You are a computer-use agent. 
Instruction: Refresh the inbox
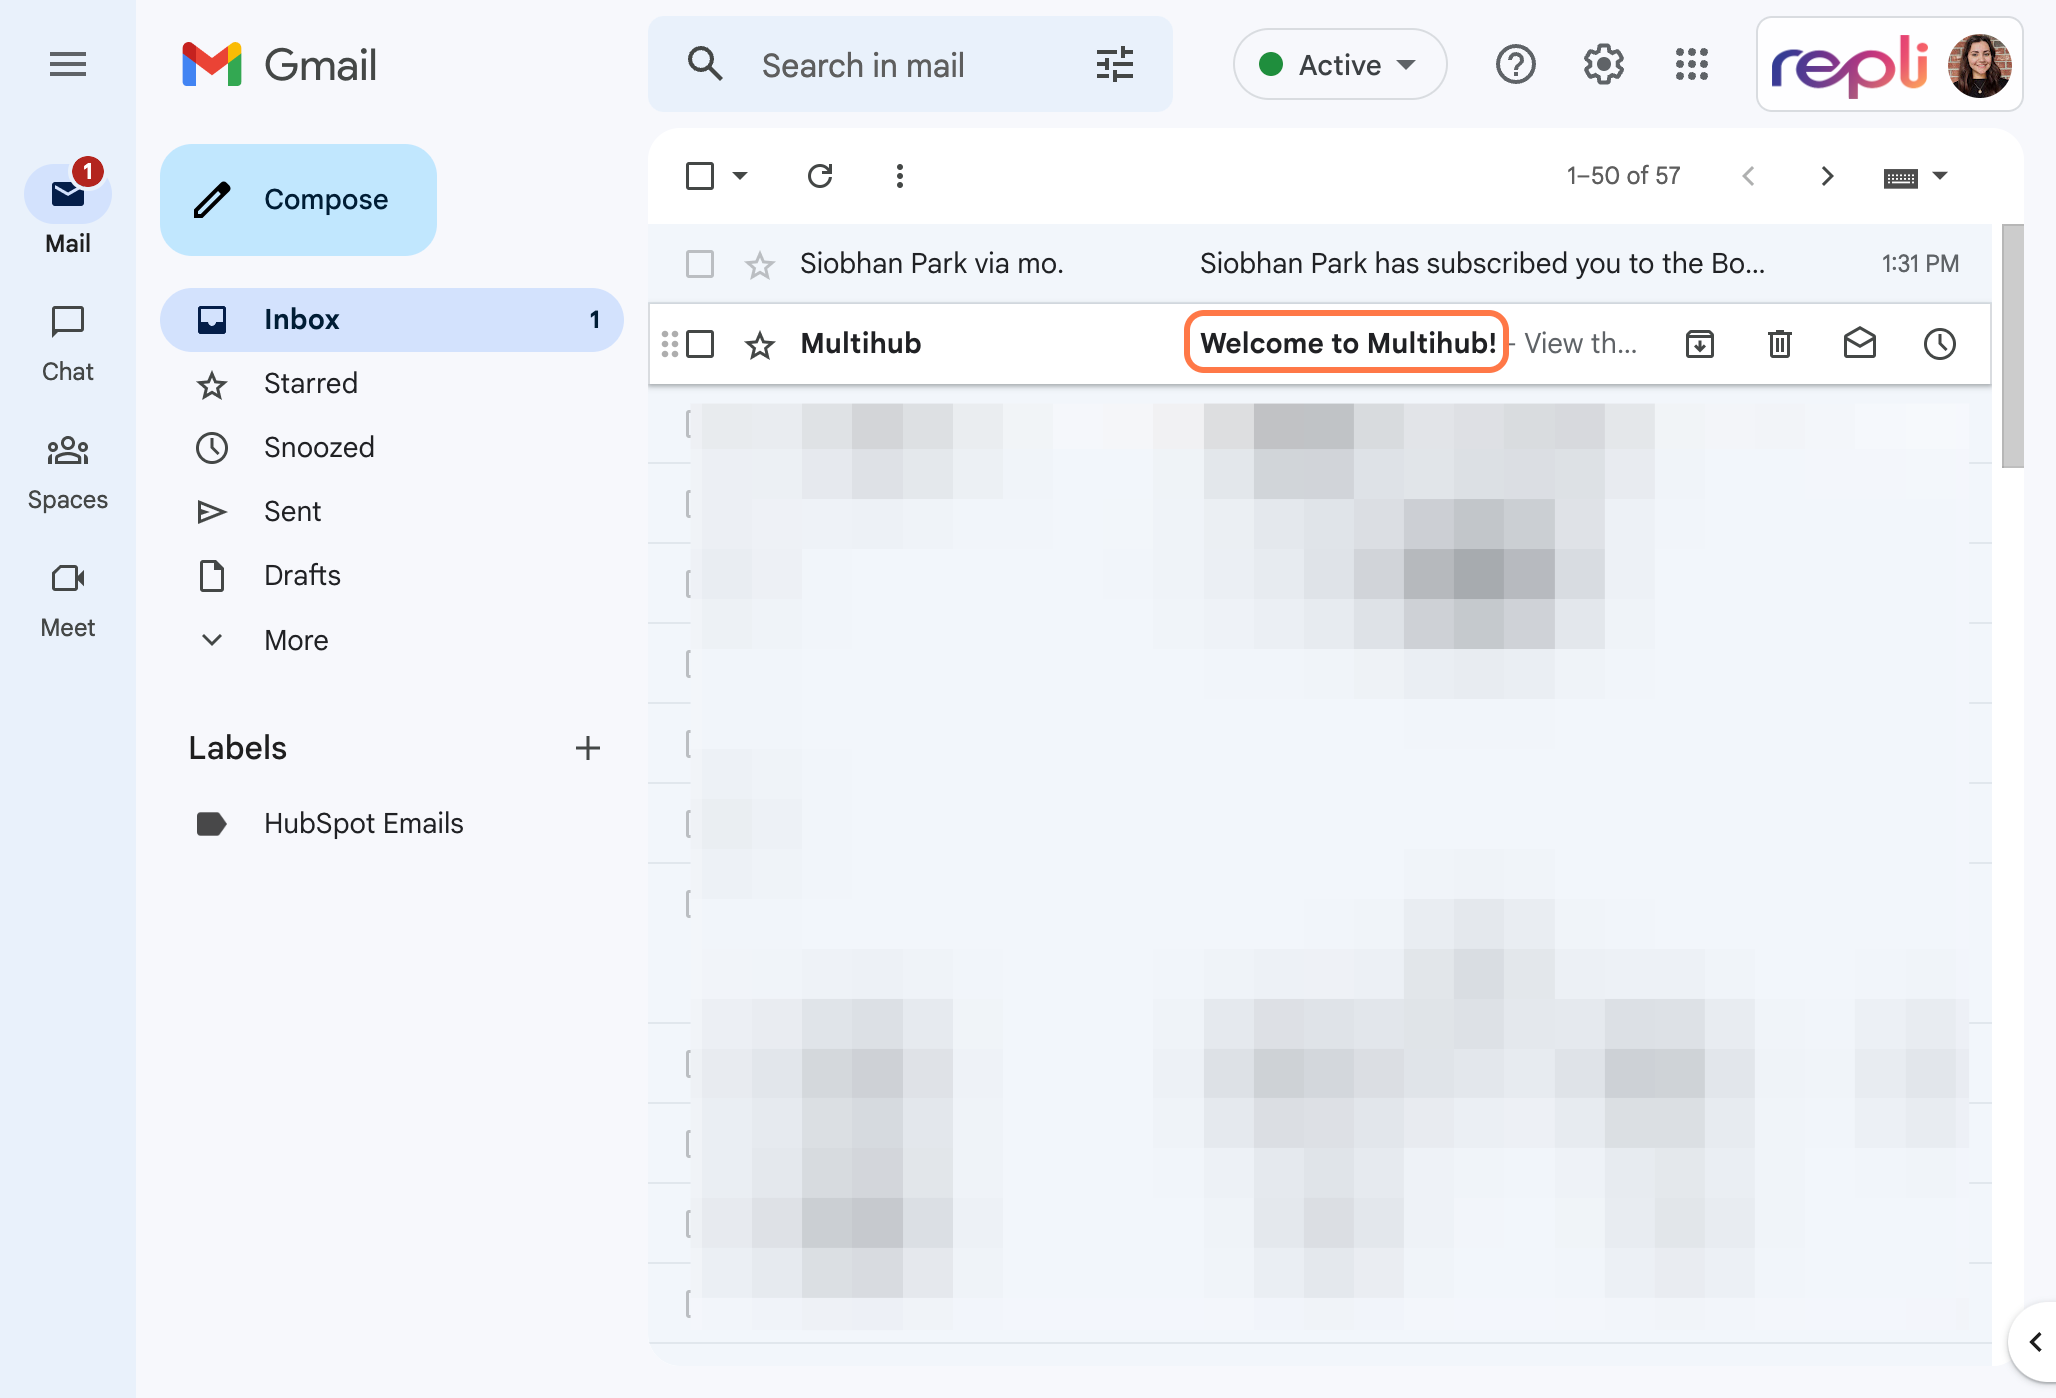pos(820,176)
